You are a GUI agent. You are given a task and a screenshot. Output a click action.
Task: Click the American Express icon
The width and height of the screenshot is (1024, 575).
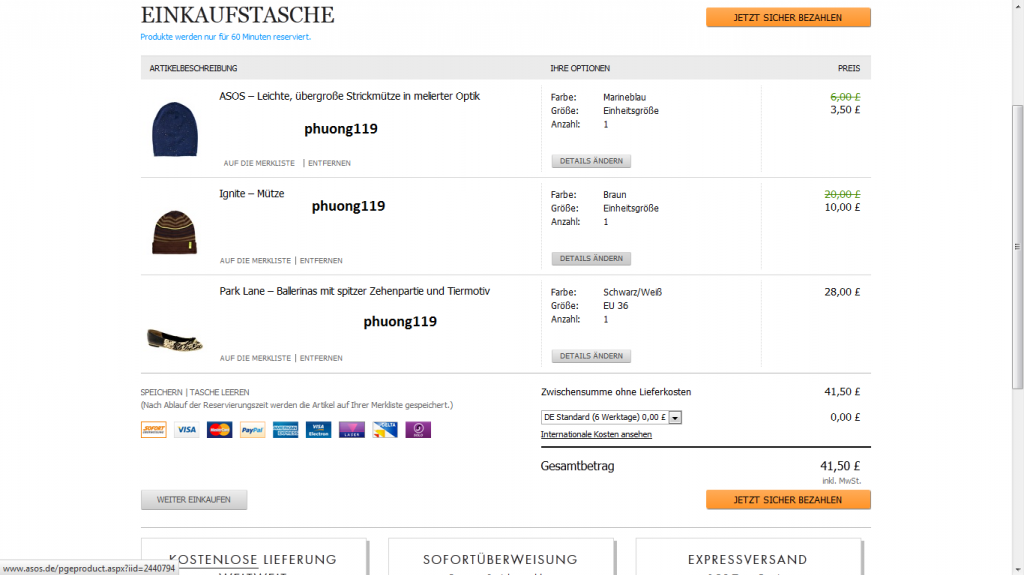285,430
